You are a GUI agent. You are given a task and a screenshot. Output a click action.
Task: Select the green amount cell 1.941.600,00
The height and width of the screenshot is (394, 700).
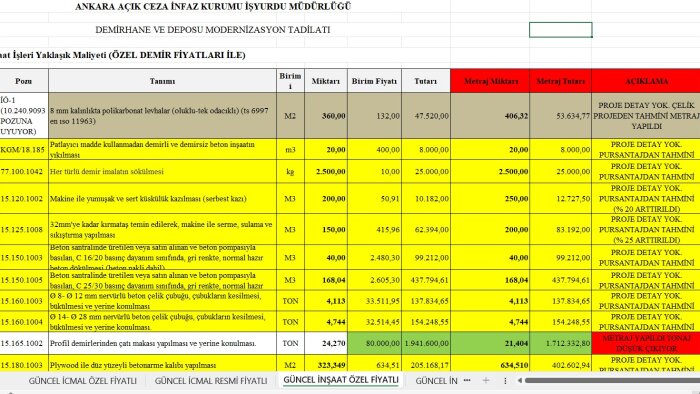tap(425, 343)
